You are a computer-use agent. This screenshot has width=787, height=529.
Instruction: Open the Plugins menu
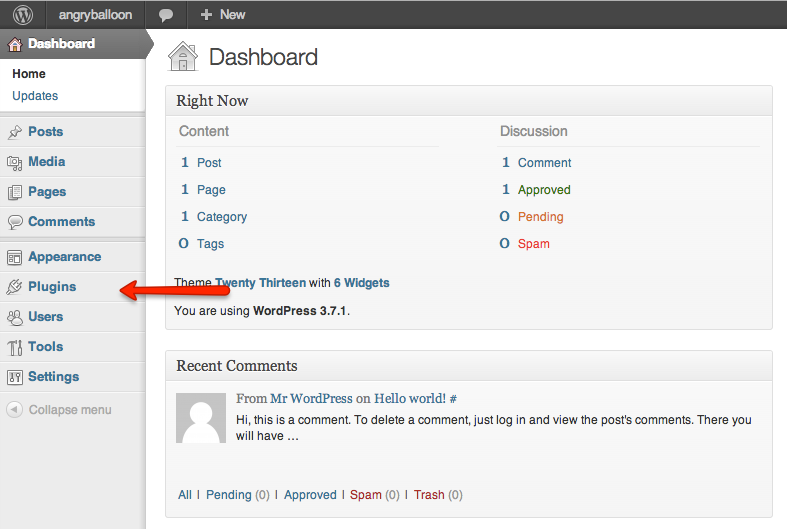pyautogui.click(x=52, y=287)
